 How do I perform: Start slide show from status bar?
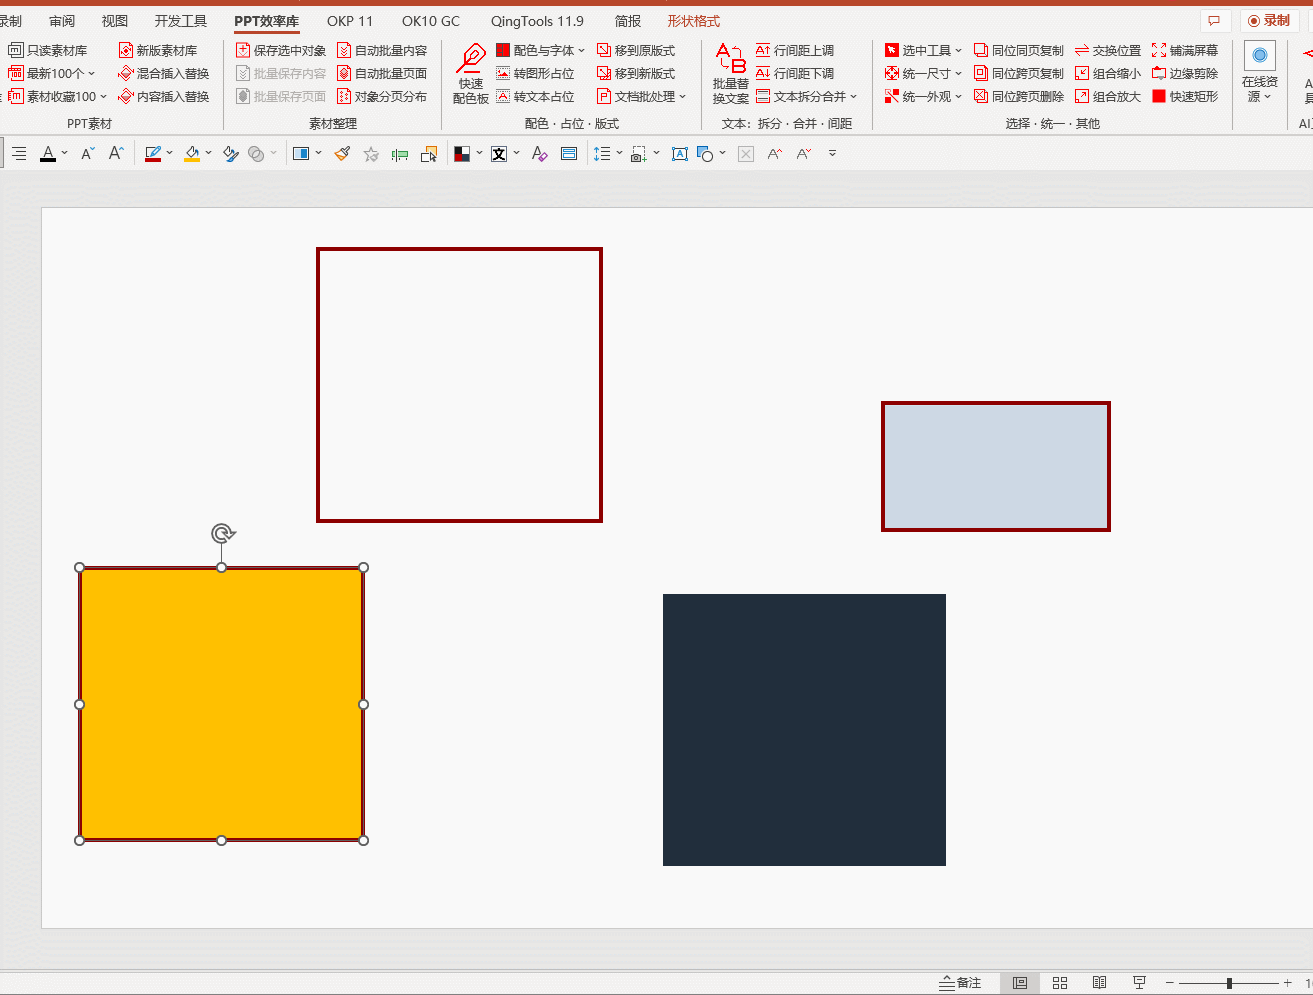click(1139, 983)
